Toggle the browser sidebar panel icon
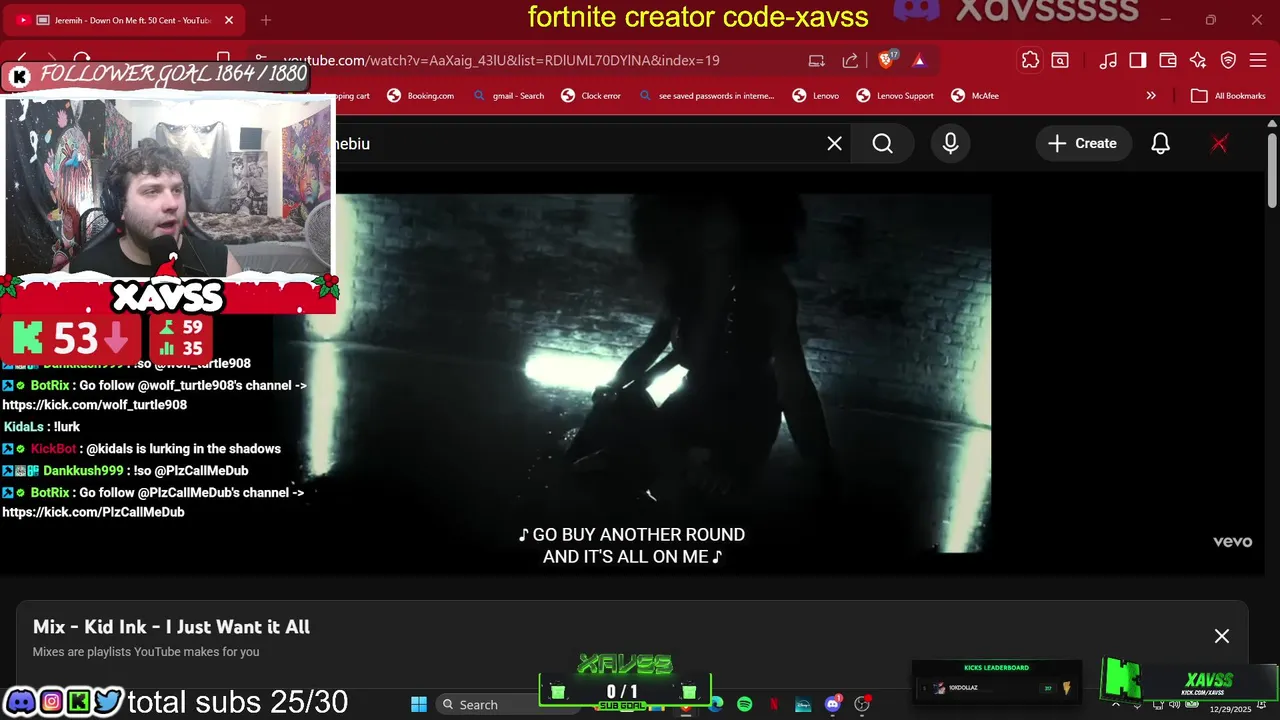The height and width of the screenshot is (720, 1280). point(1138,60)
